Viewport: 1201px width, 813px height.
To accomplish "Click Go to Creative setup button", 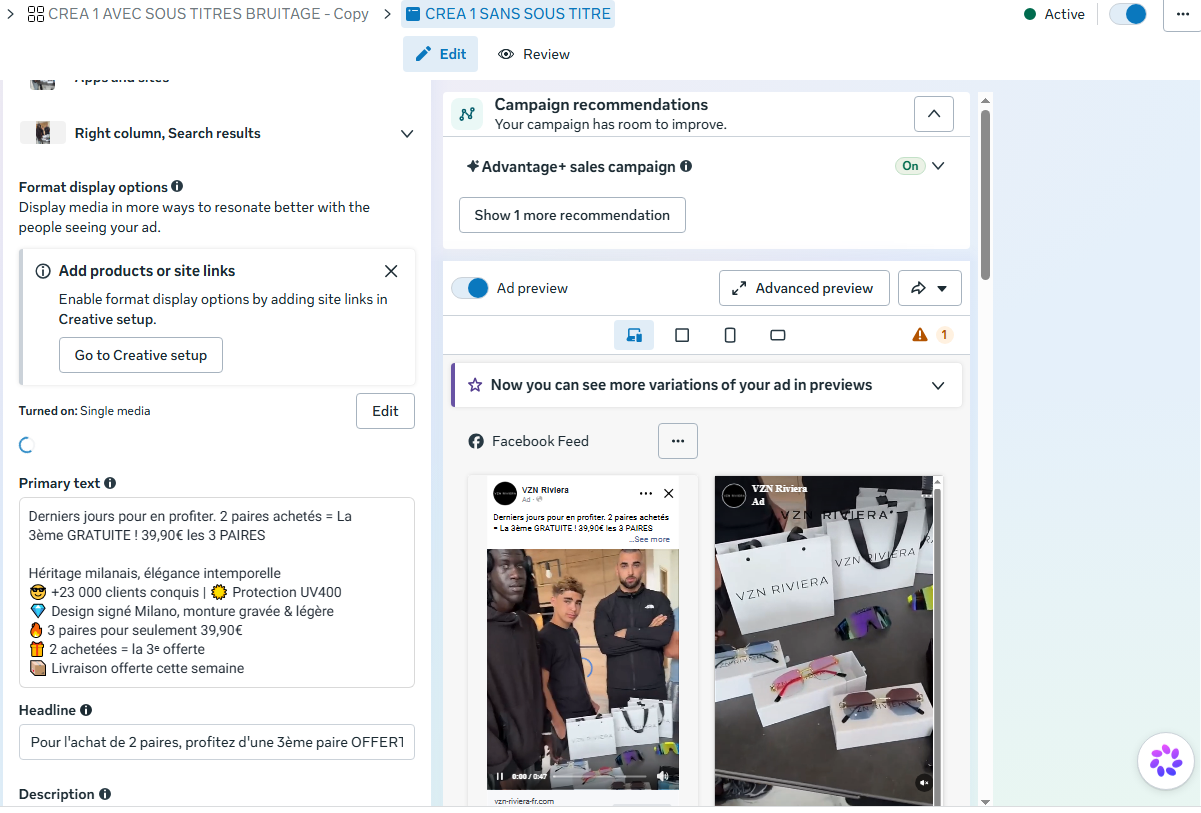I will 141,355.
